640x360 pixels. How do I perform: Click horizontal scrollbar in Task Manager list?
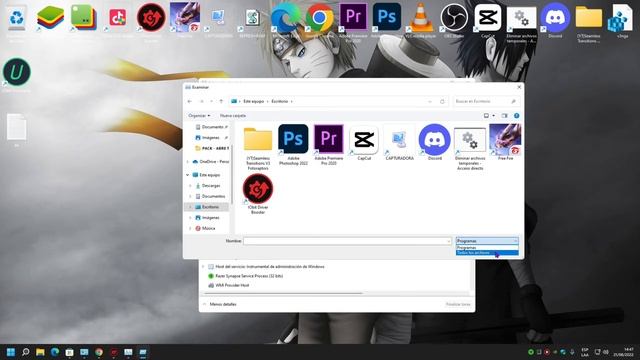pos(282,293)
